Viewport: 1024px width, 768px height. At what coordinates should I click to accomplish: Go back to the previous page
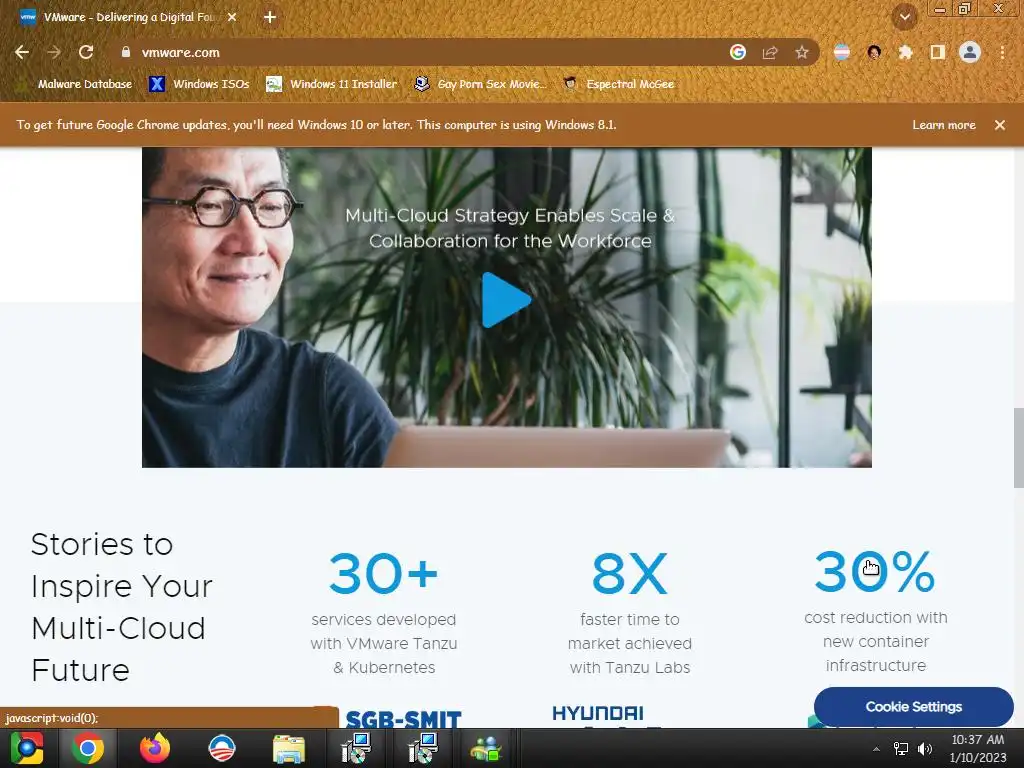[22, 52]
